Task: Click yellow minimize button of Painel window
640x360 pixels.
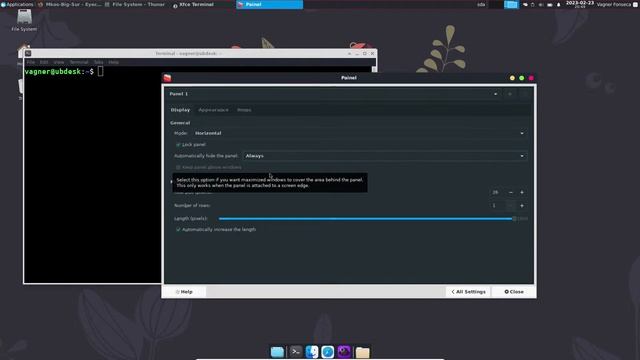Action: tap(512, 78)
